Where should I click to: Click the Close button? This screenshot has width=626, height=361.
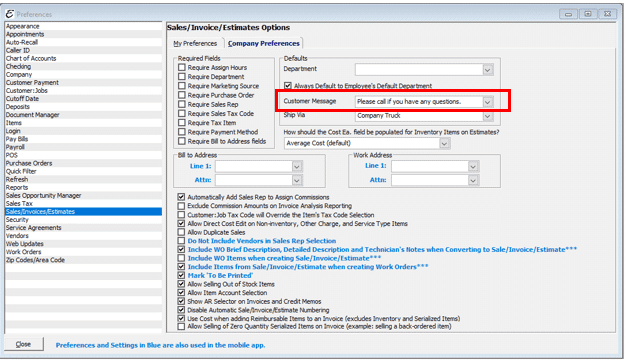point(24,344)
